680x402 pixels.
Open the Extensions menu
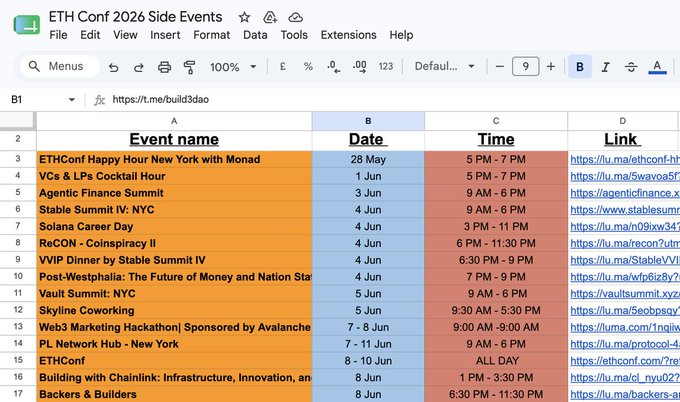coord(349,35)
